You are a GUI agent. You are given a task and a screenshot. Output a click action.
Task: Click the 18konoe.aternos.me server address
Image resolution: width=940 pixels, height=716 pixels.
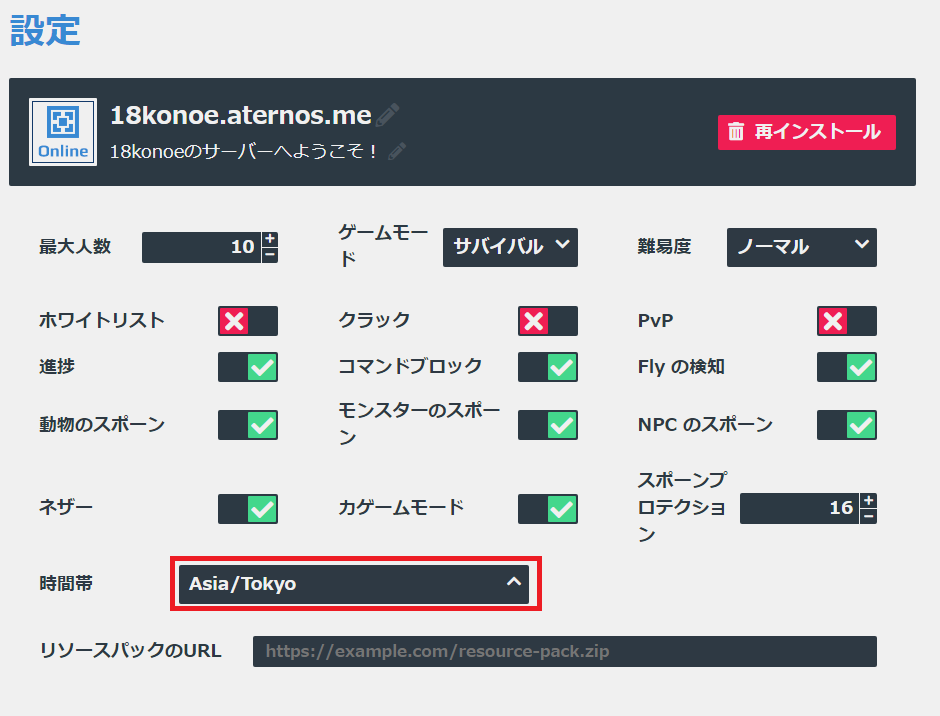click(241, 115)
